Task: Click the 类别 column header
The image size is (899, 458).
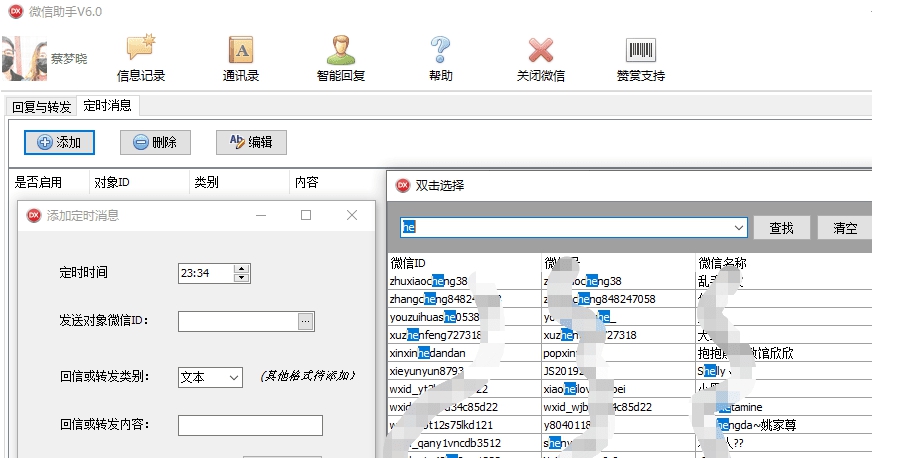Action: (239, 182)
